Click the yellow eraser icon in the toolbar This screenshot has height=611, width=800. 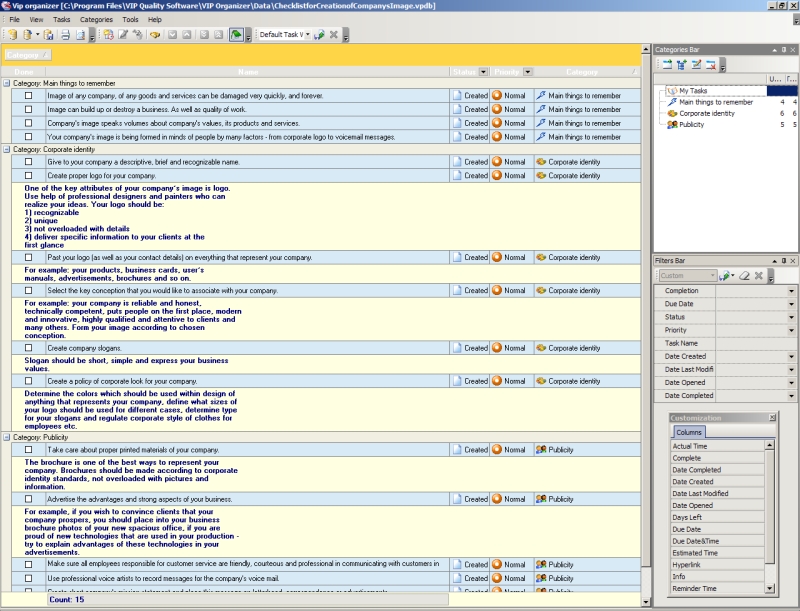coord(155,35)
